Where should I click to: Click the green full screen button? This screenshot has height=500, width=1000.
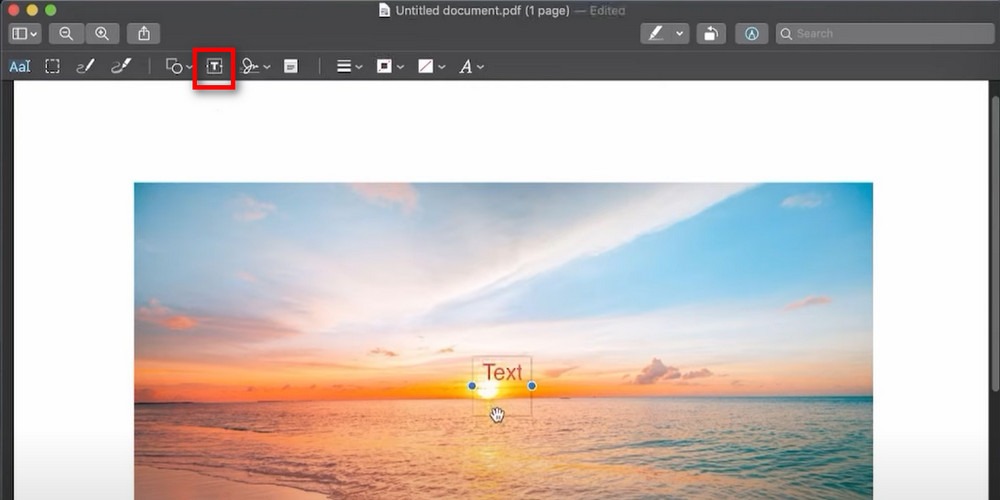[x=50, y=10]
